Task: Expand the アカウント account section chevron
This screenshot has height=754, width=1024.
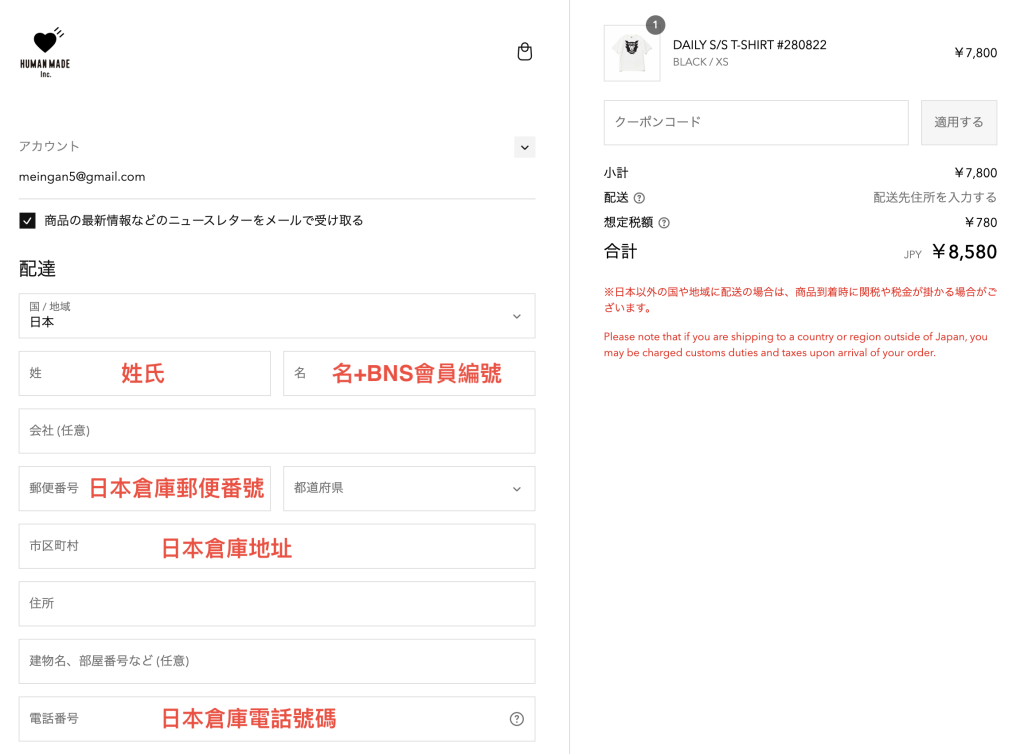Action: click(x=524, y=147)
